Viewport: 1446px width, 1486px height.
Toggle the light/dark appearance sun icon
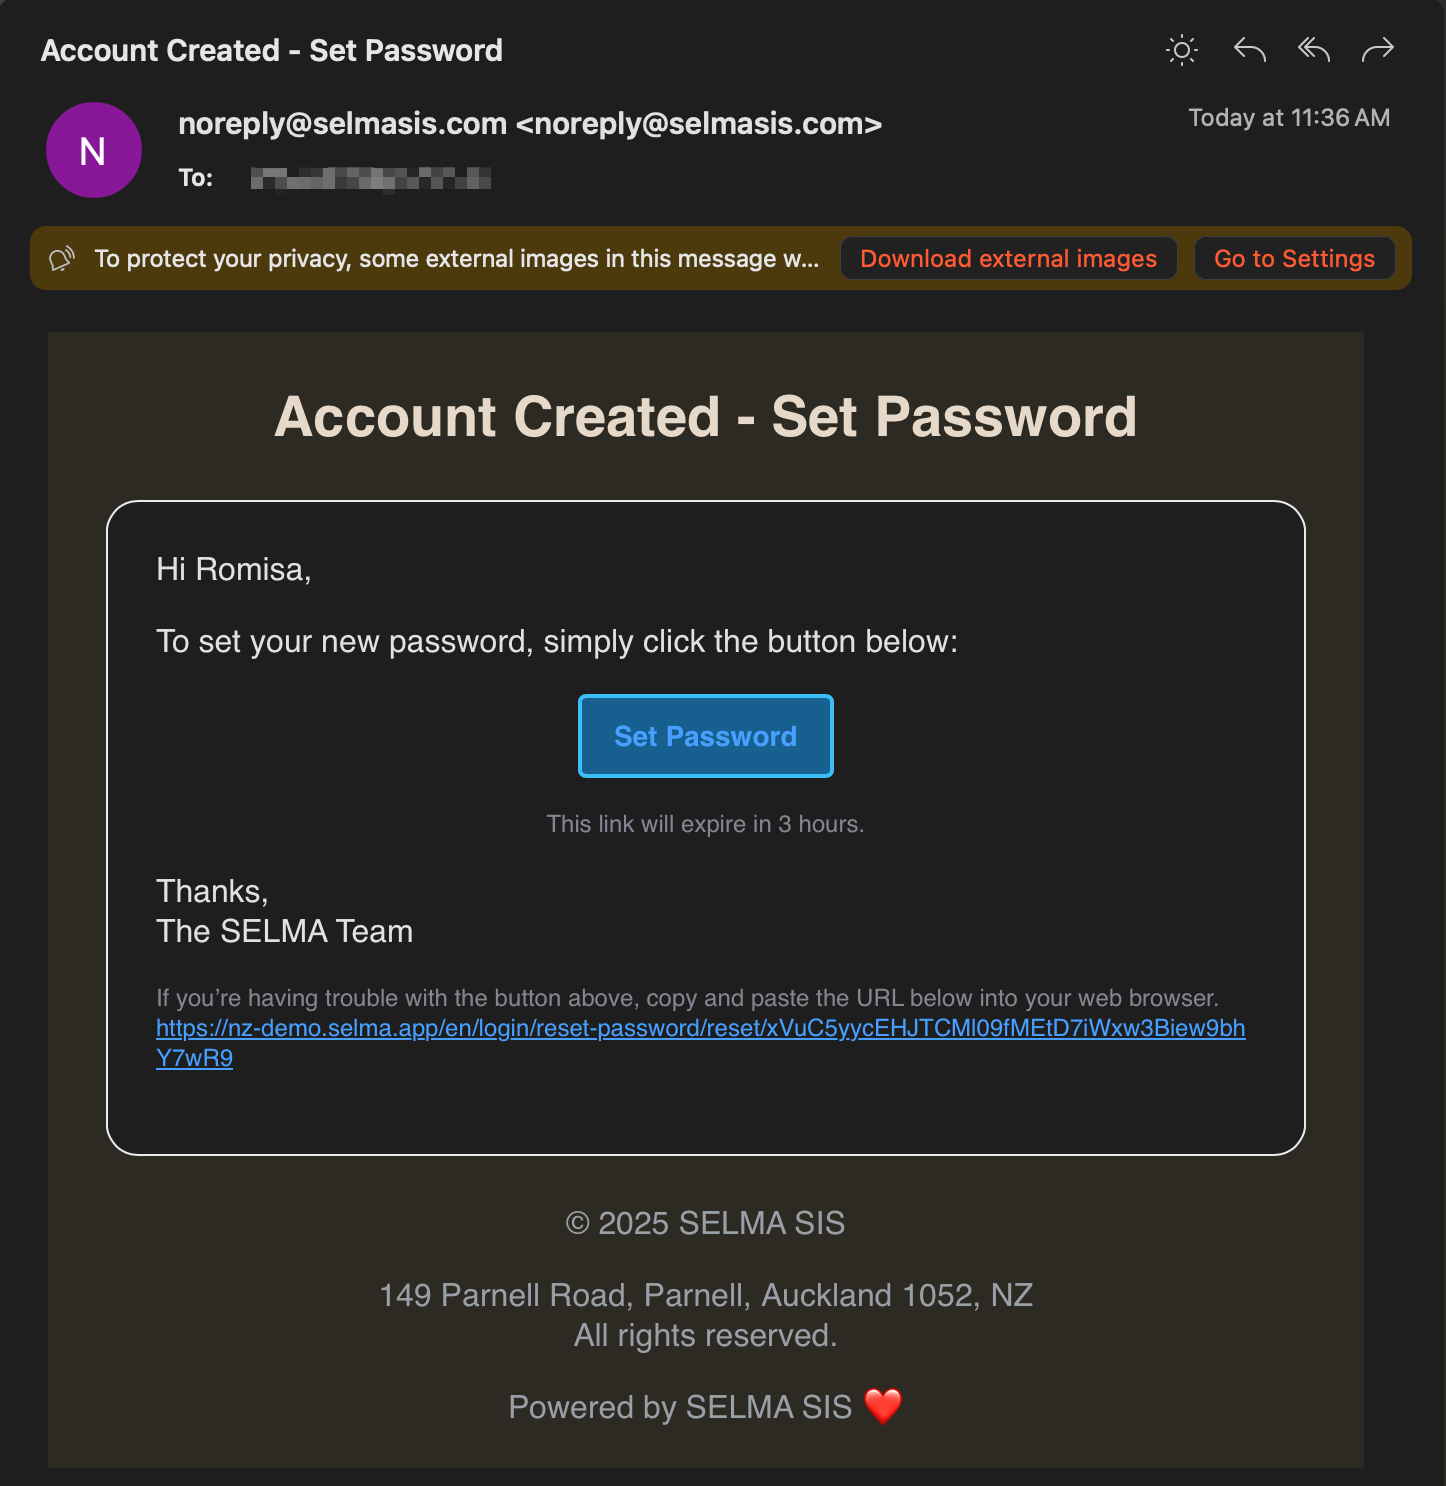pos(1181,50)
